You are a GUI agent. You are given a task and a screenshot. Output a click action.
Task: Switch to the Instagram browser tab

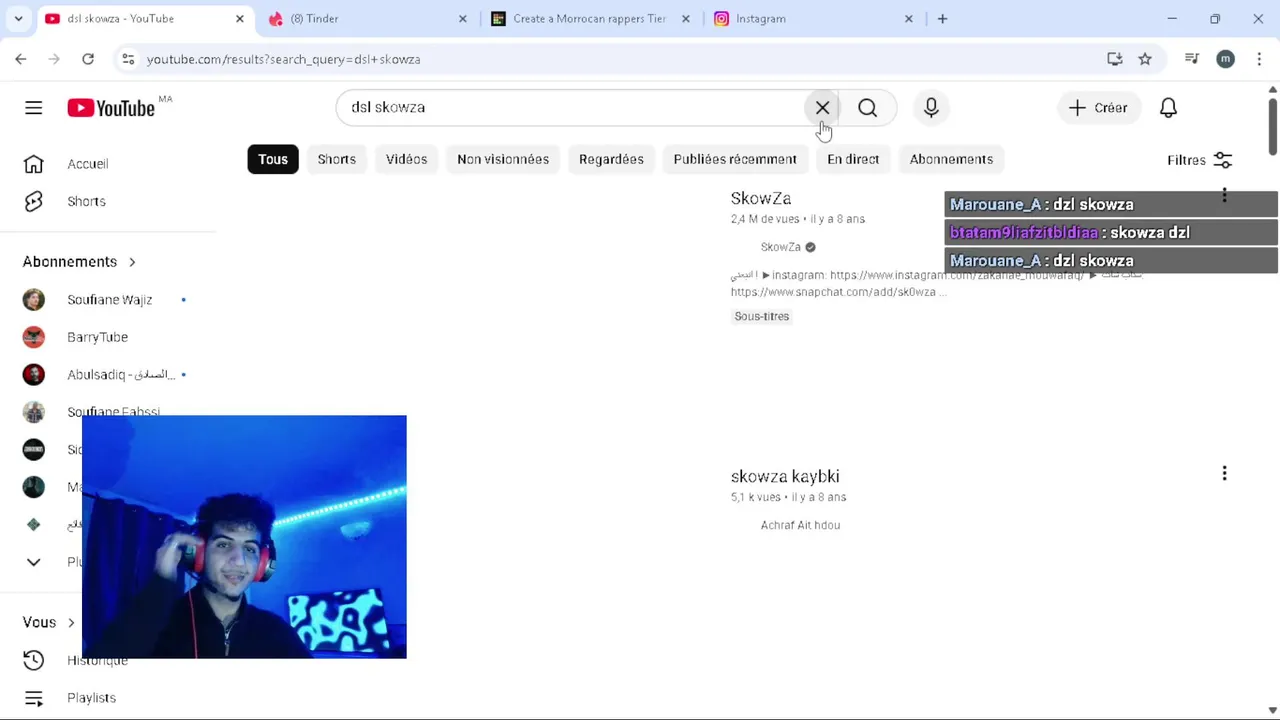click(x=814, y=19)
